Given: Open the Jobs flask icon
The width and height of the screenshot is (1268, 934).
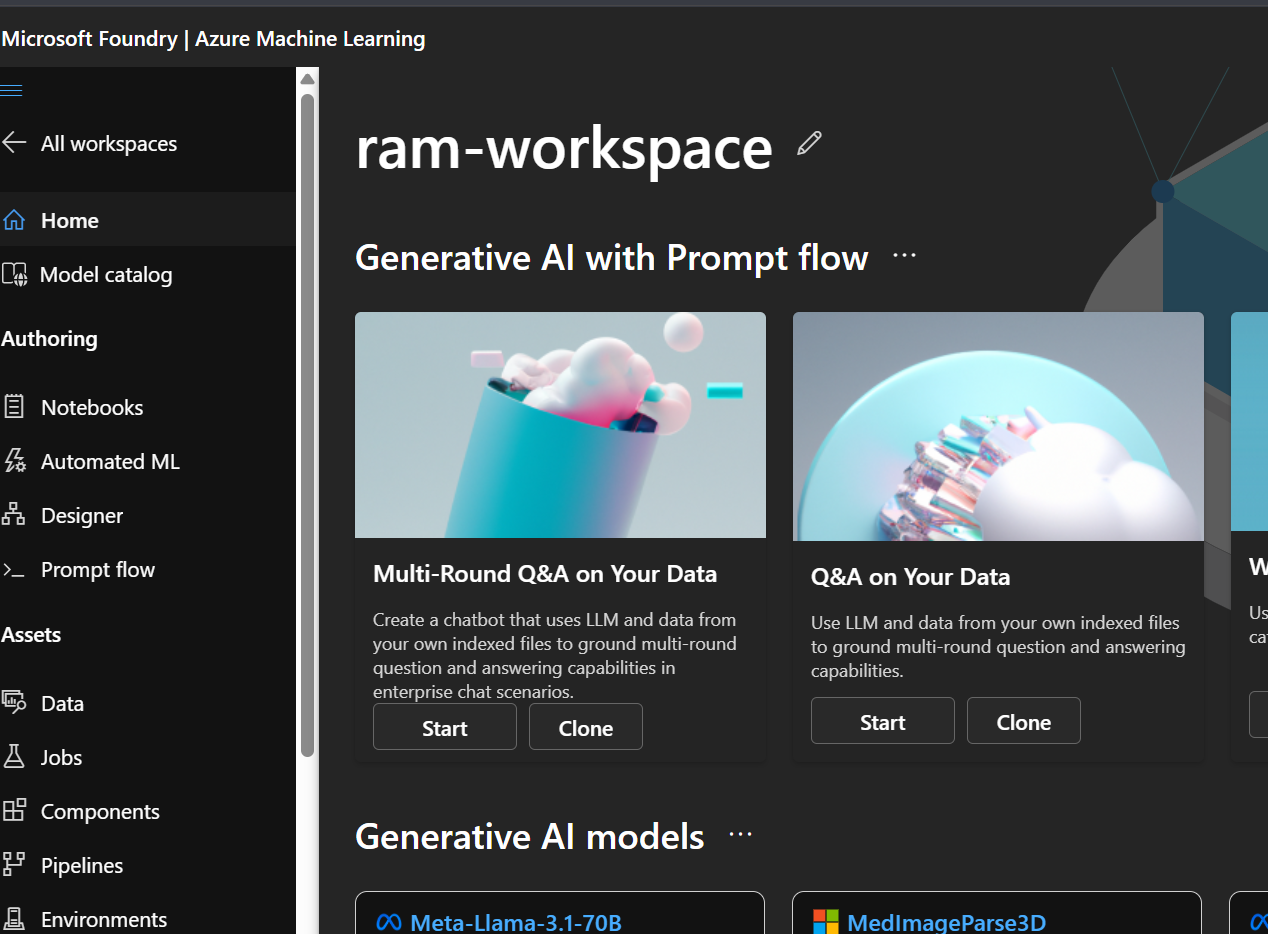Looking at the screenshot, I should coord(14,757).
